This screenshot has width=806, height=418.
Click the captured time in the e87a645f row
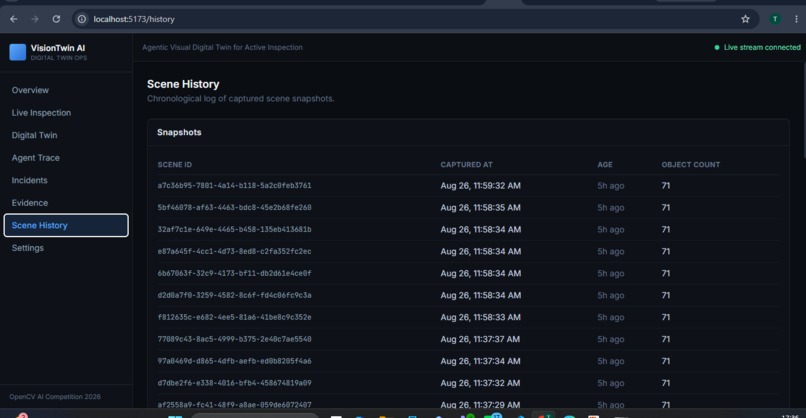480,251
